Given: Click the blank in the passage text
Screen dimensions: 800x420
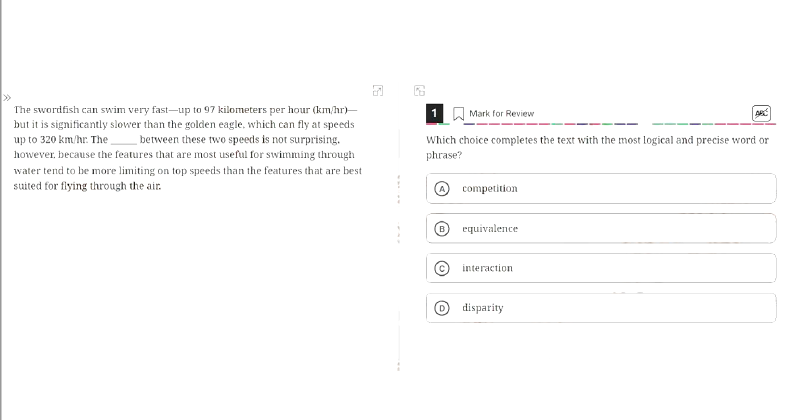Looking at the screenshot, I should [x=123, y=140].
